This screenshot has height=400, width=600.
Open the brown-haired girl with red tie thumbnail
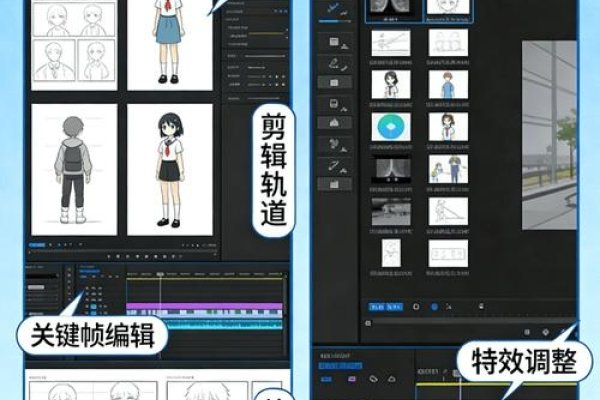pos(448,127)
